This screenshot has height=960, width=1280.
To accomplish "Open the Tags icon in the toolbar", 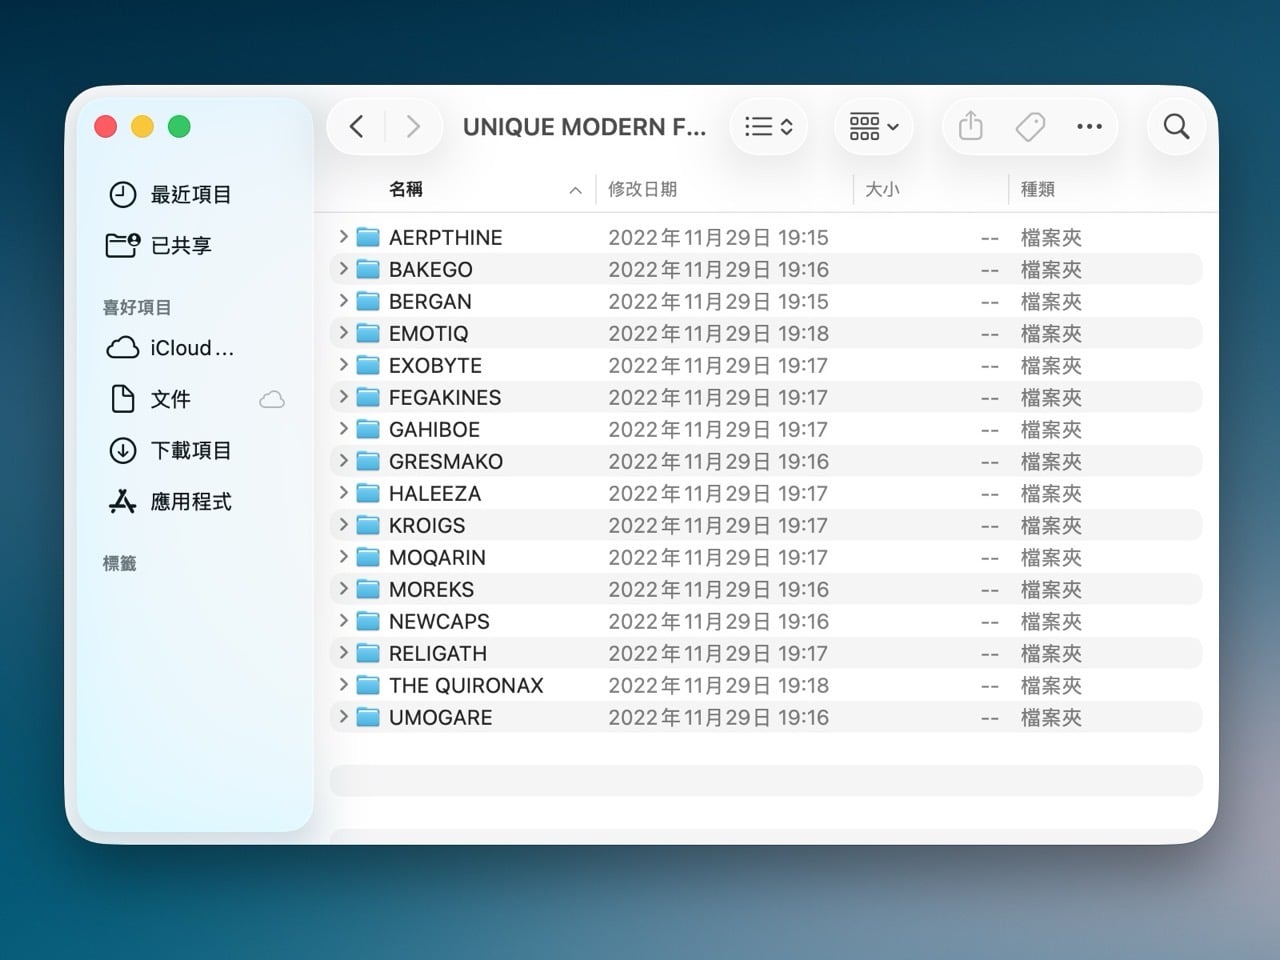I will click(x=1029, y=126).
